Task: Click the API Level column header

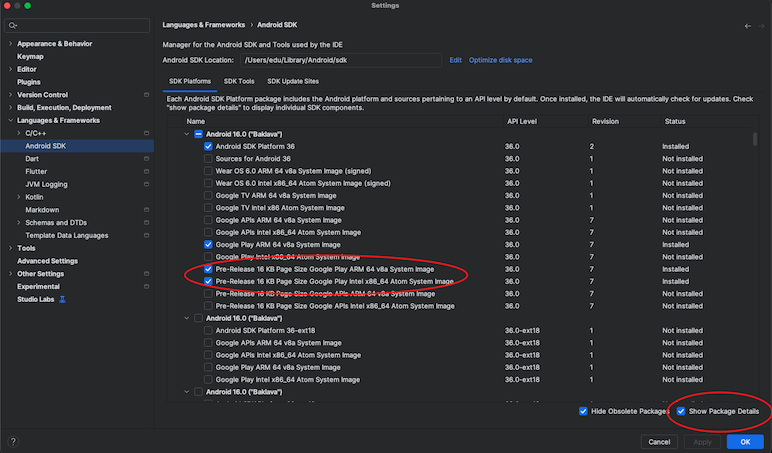Action: click(x=522, y=121)
